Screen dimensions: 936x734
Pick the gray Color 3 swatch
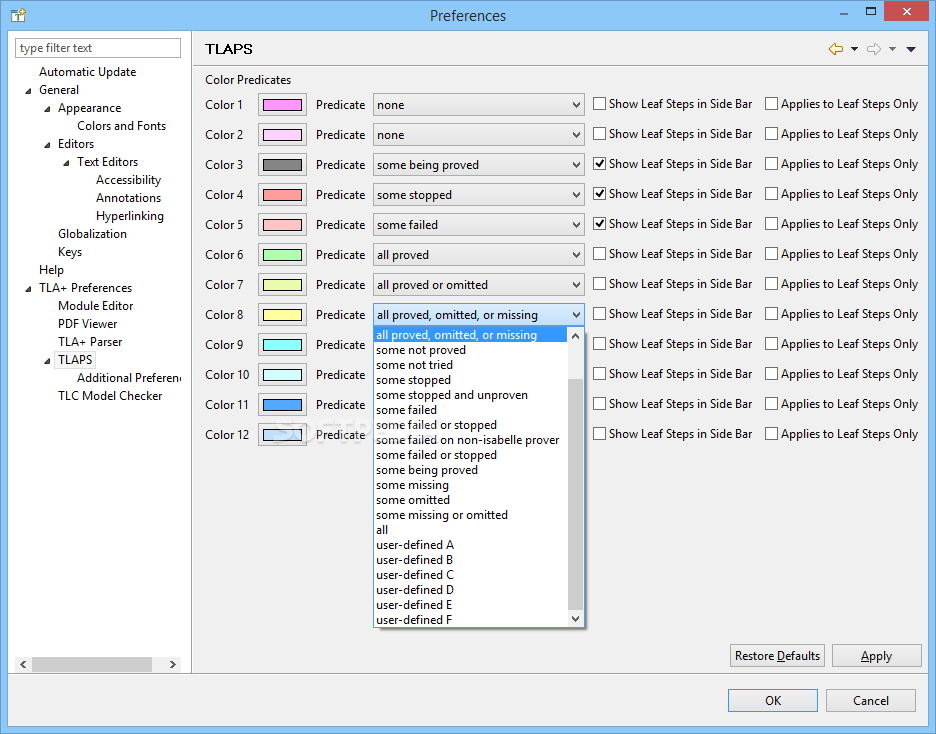[282, 165]
